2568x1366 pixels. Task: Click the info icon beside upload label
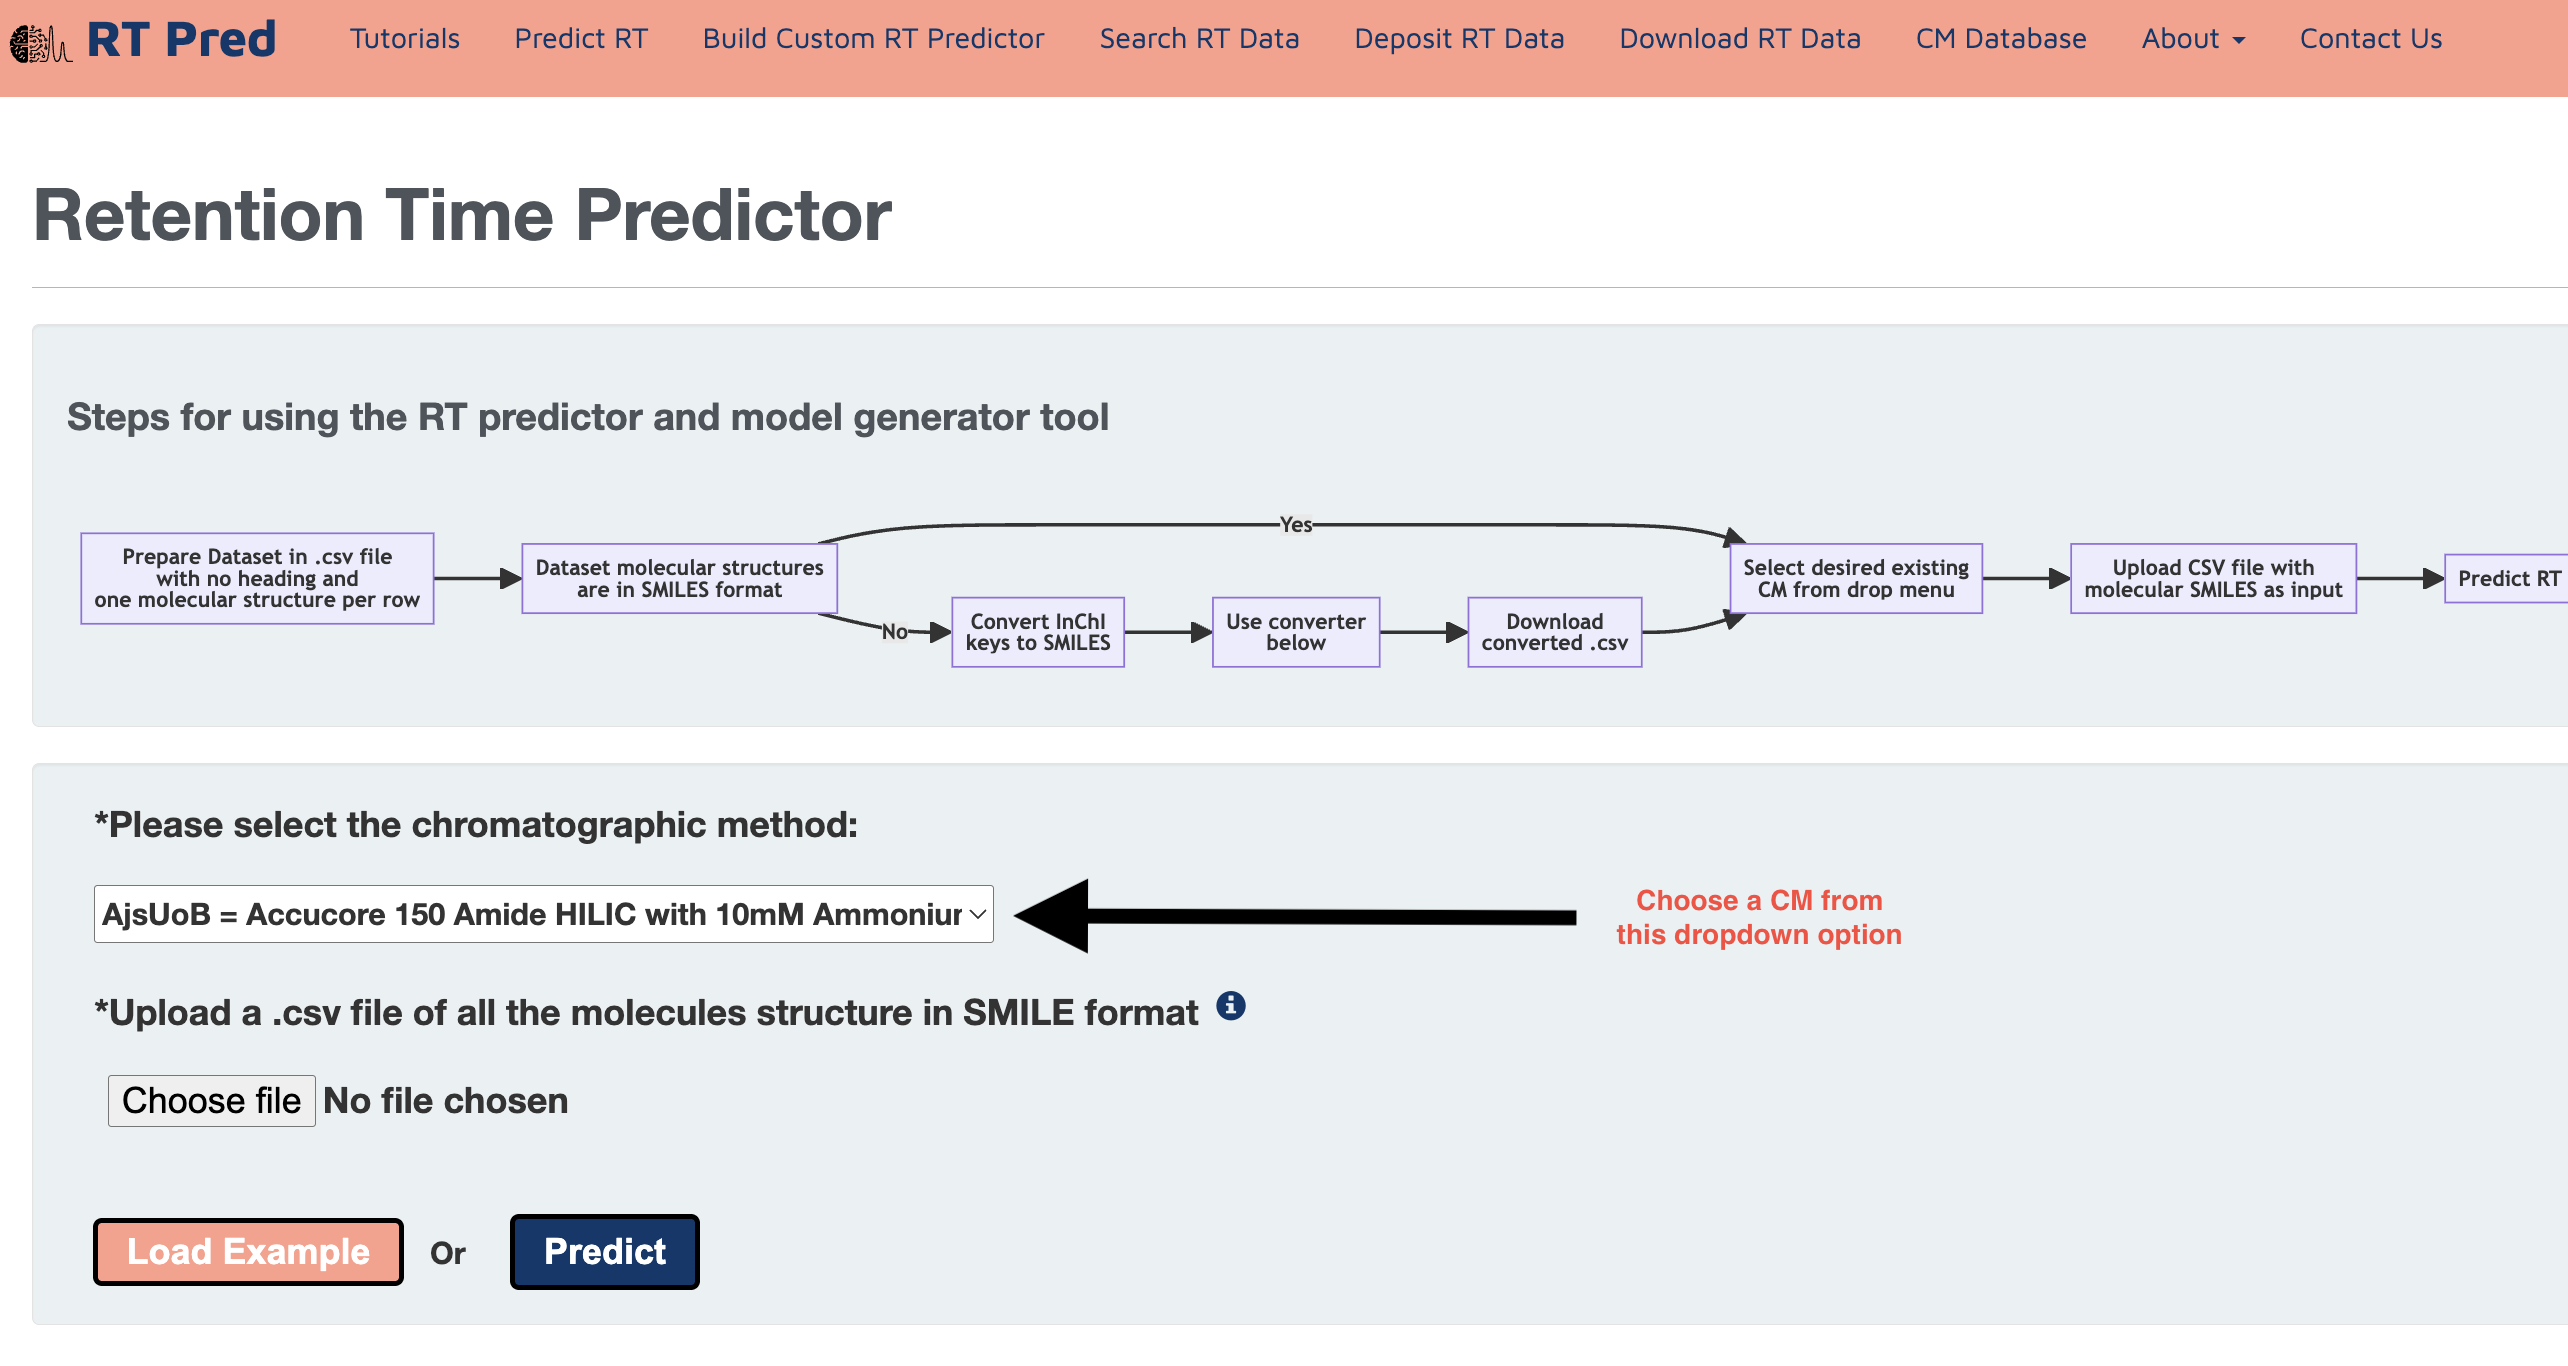click(1231, 1006)
